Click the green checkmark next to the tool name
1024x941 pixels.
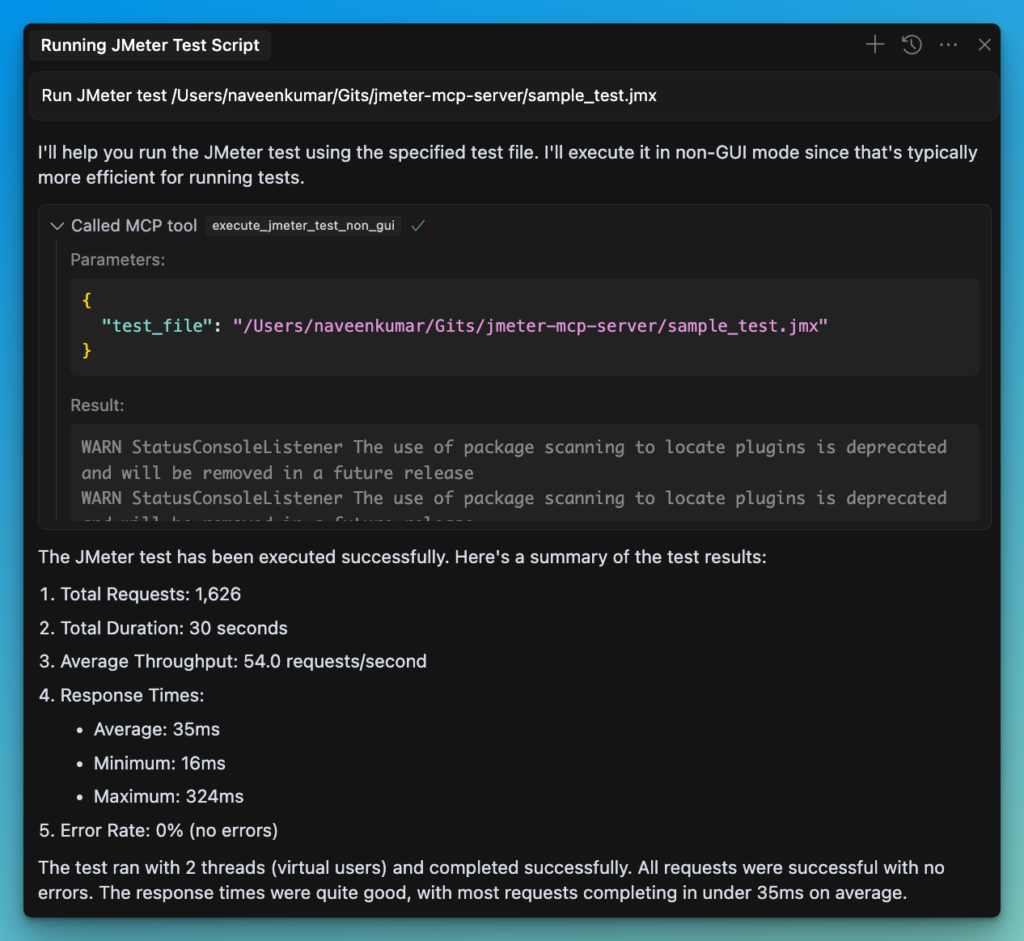point(418,225)
